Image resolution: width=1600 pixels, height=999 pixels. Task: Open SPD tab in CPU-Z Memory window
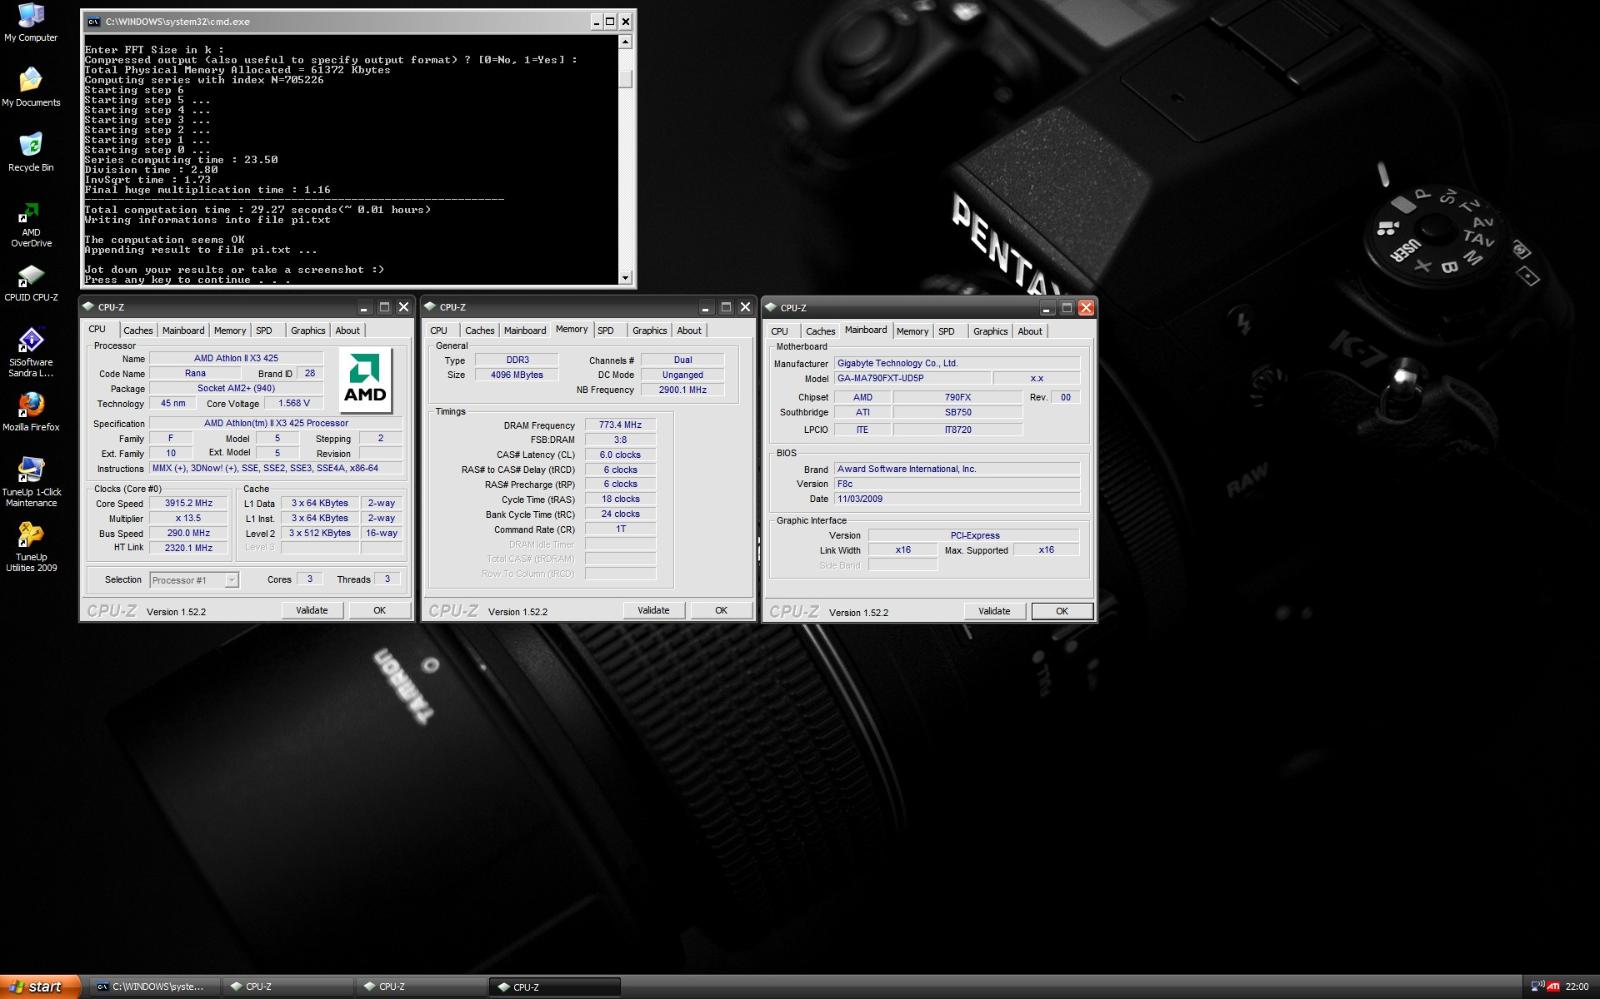click(x=605, y=331)
